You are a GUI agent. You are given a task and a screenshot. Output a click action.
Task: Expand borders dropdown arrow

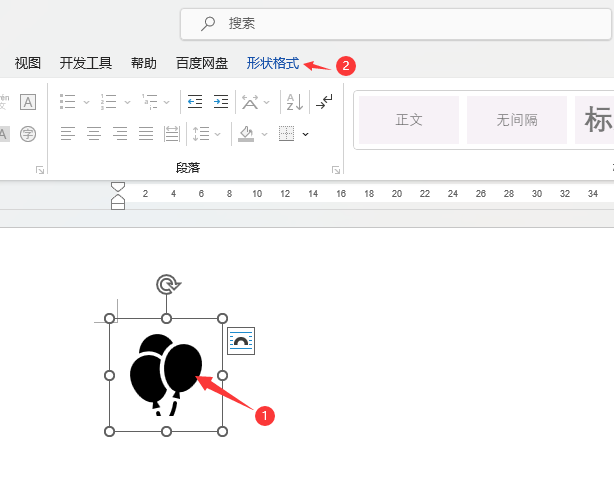tap(305, 134)
